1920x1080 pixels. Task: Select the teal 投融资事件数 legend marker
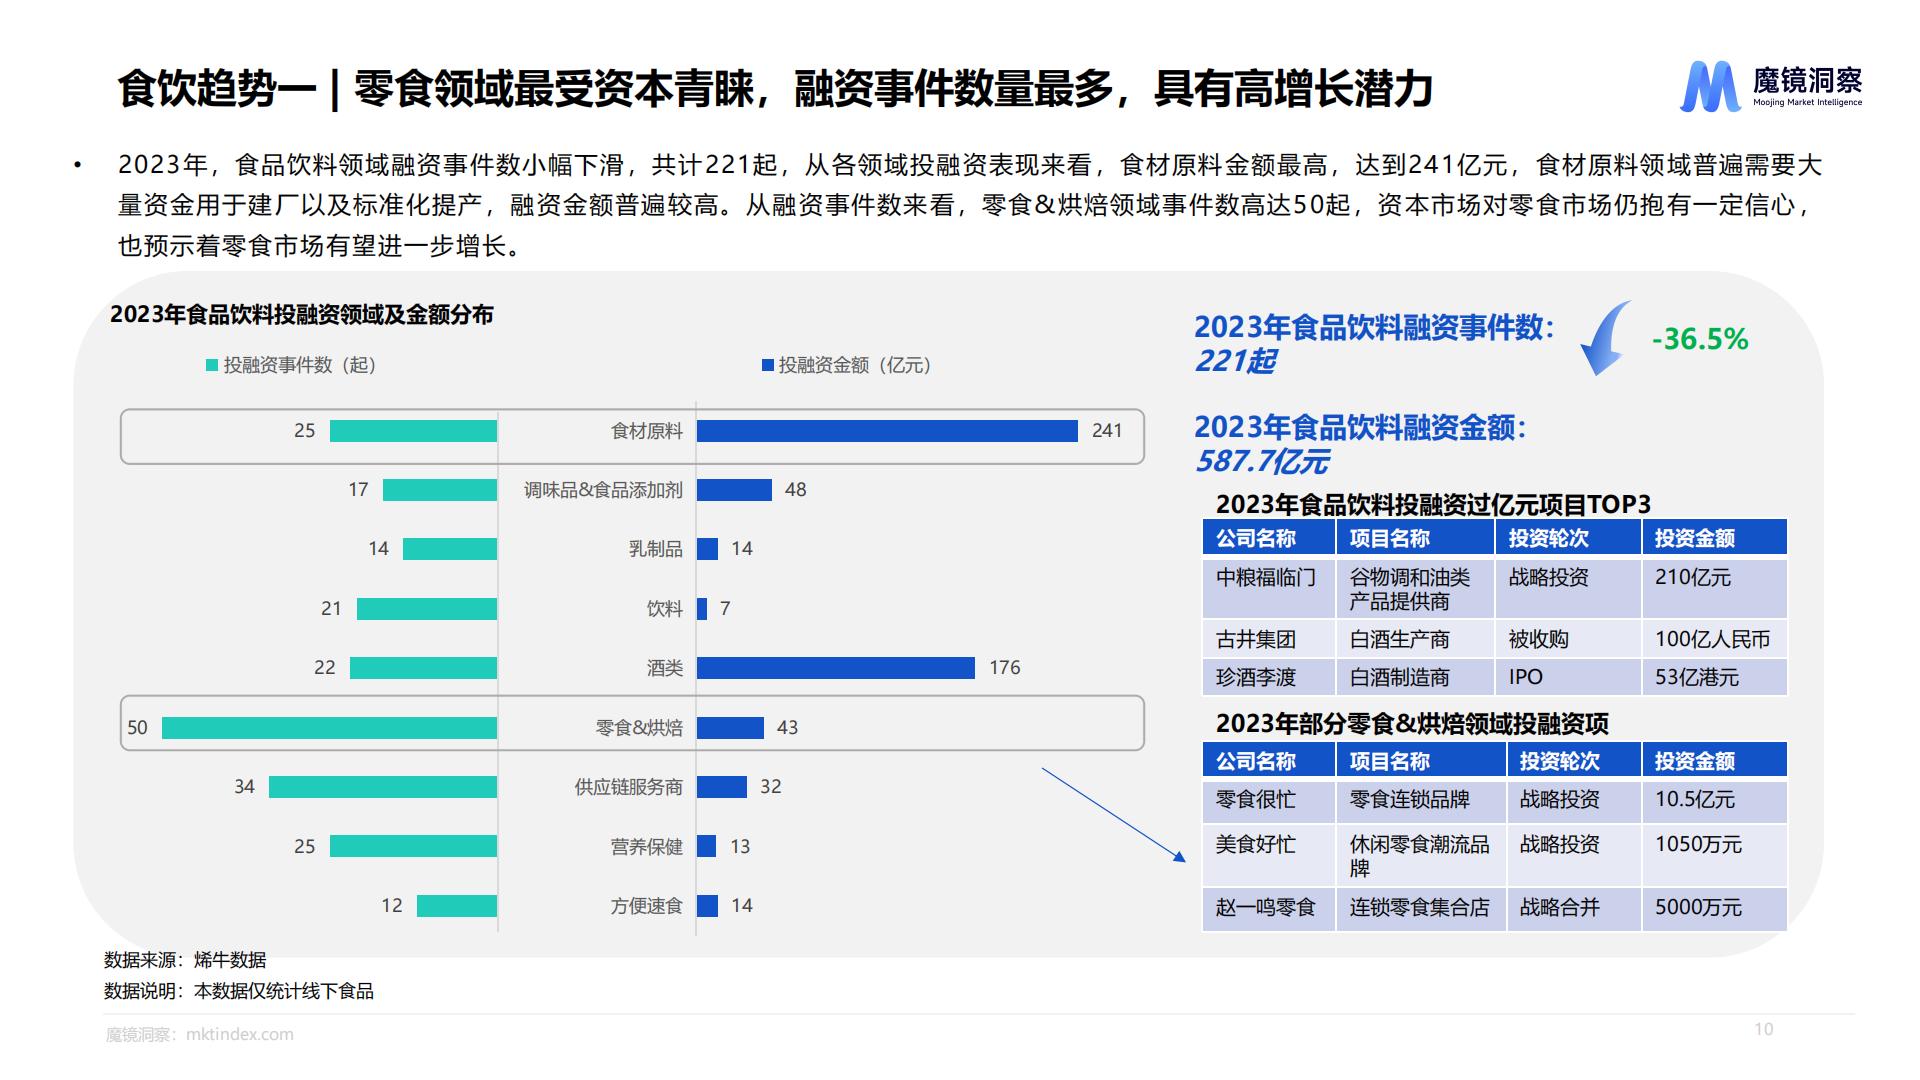click(x=212, y=366)
